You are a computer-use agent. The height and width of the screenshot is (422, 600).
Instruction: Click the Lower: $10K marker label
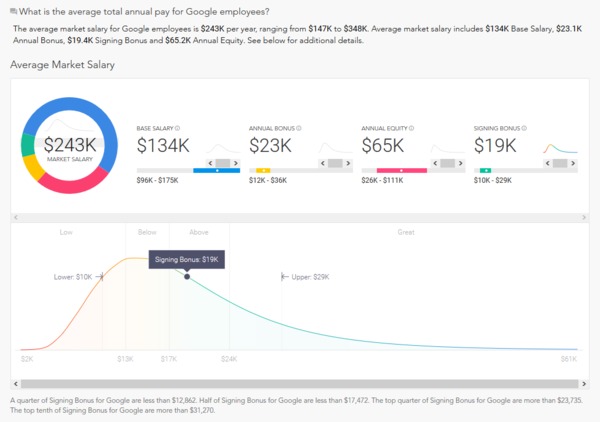tap(73, 277)
